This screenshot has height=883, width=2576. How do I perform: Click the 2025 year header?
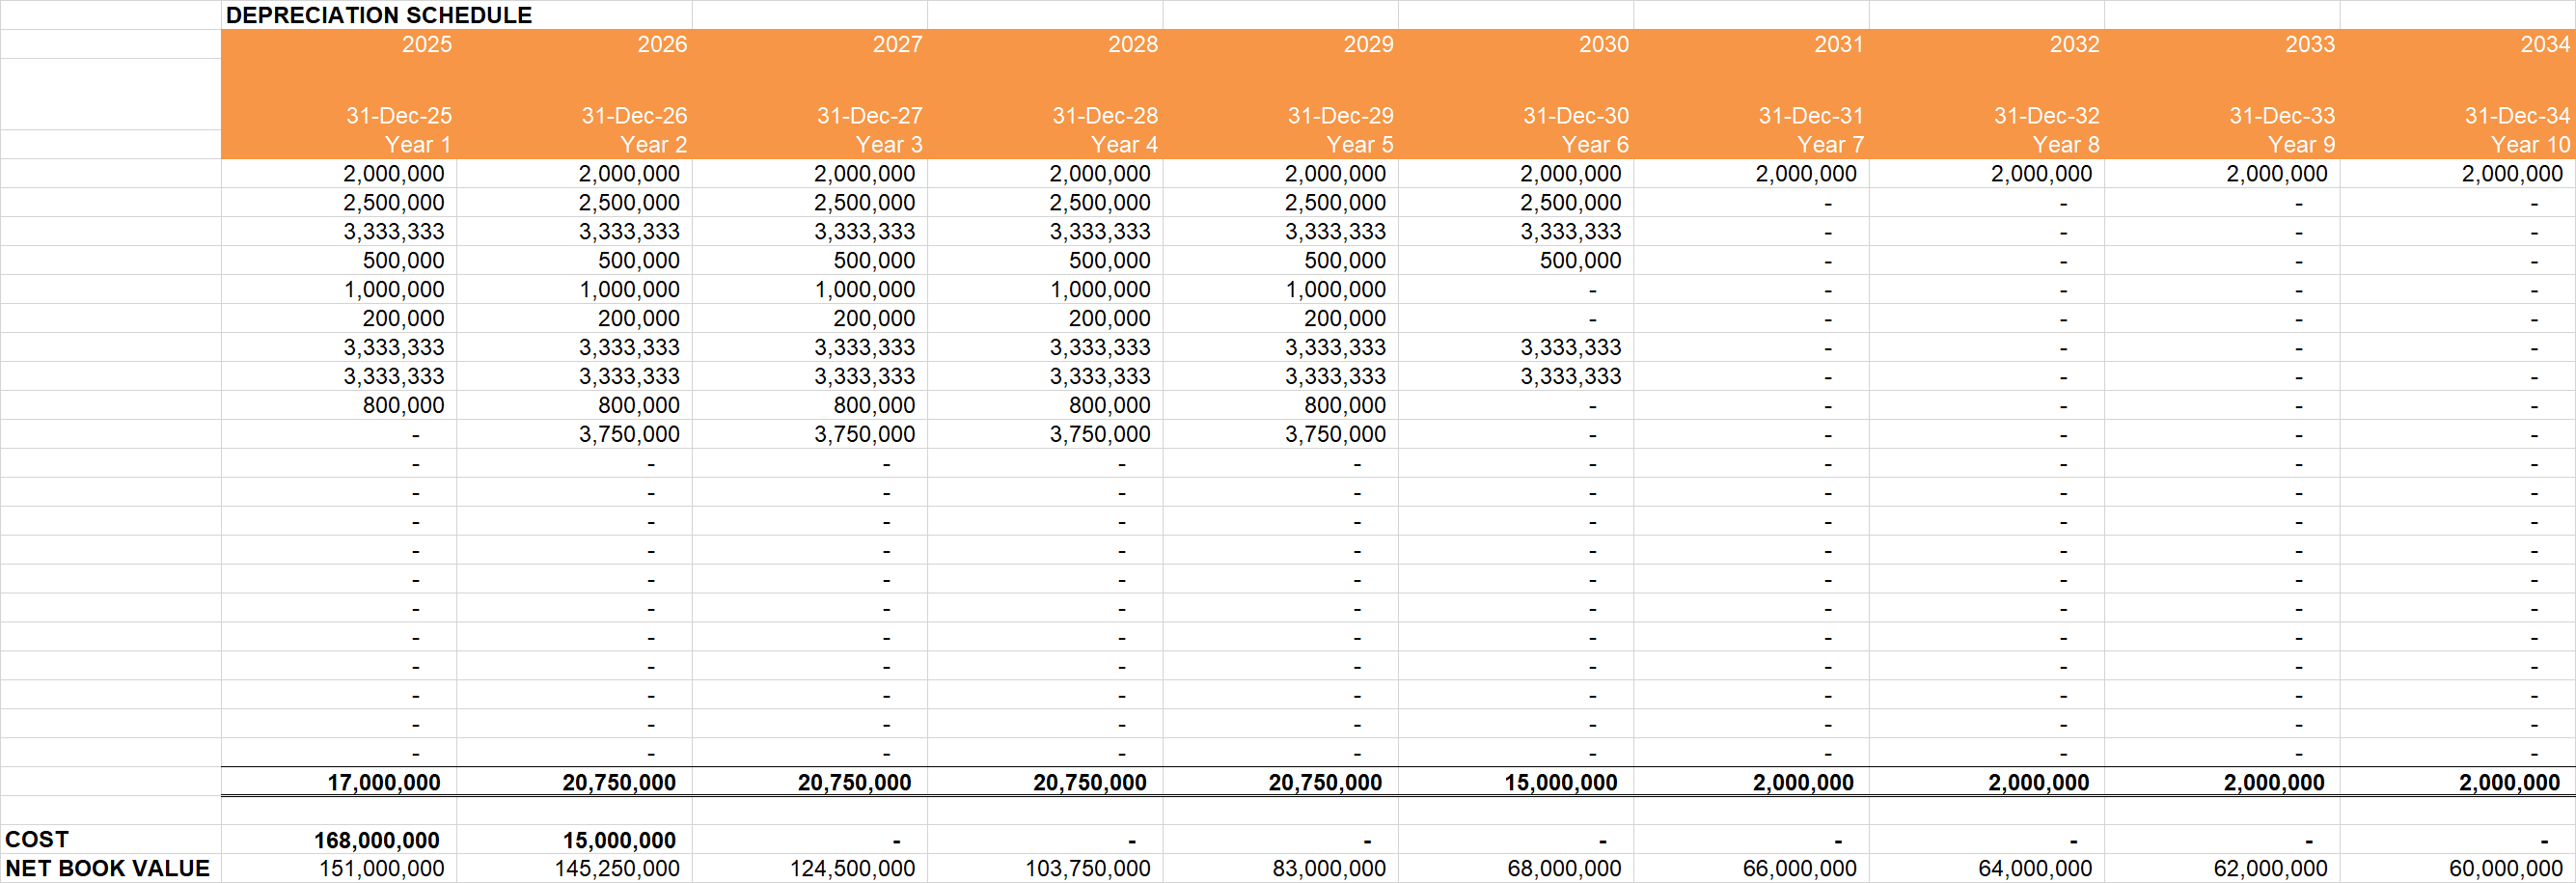pyautogui.click(x=427, y=44)
